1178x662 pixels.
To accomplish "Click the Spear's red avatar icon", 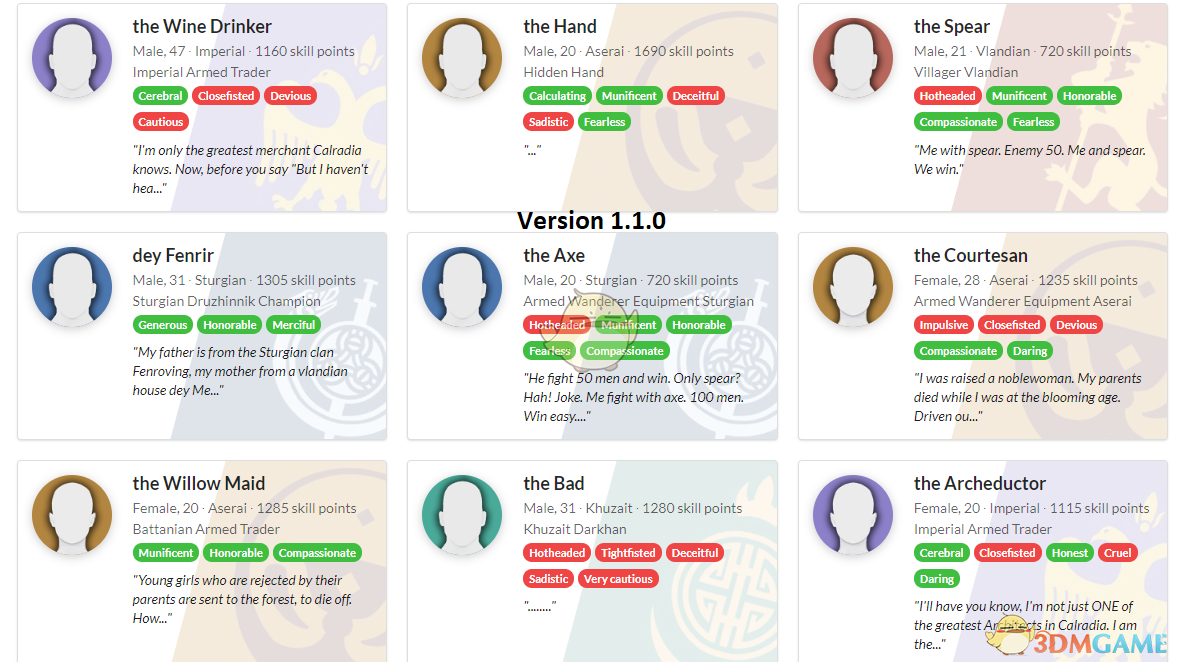I will (x=853, y=58).
